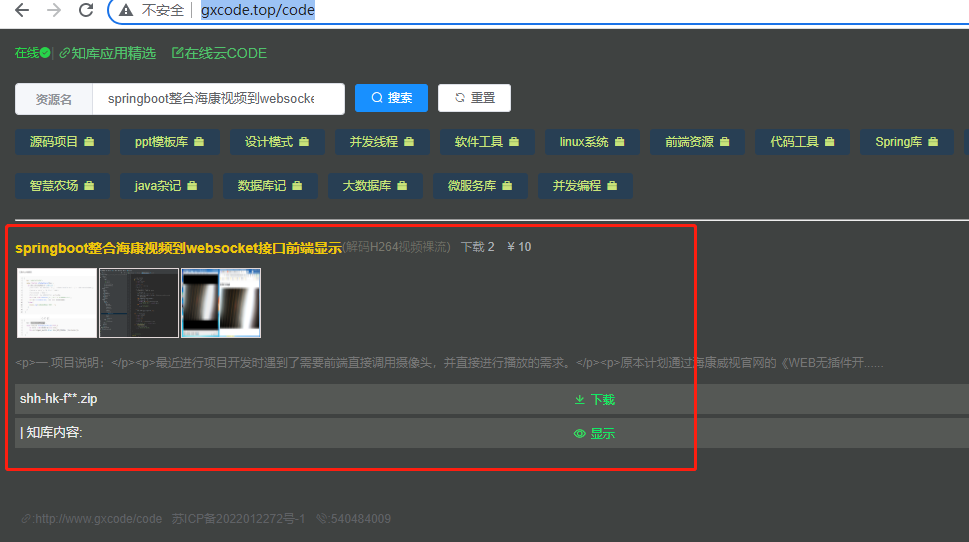
Task: Choose the 前端资源 category tag
Action: (x=697, y=142)
